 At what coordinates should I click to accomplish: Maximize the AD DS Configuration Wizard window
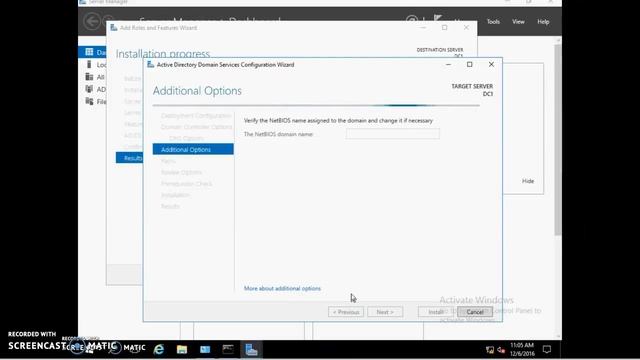470,64
